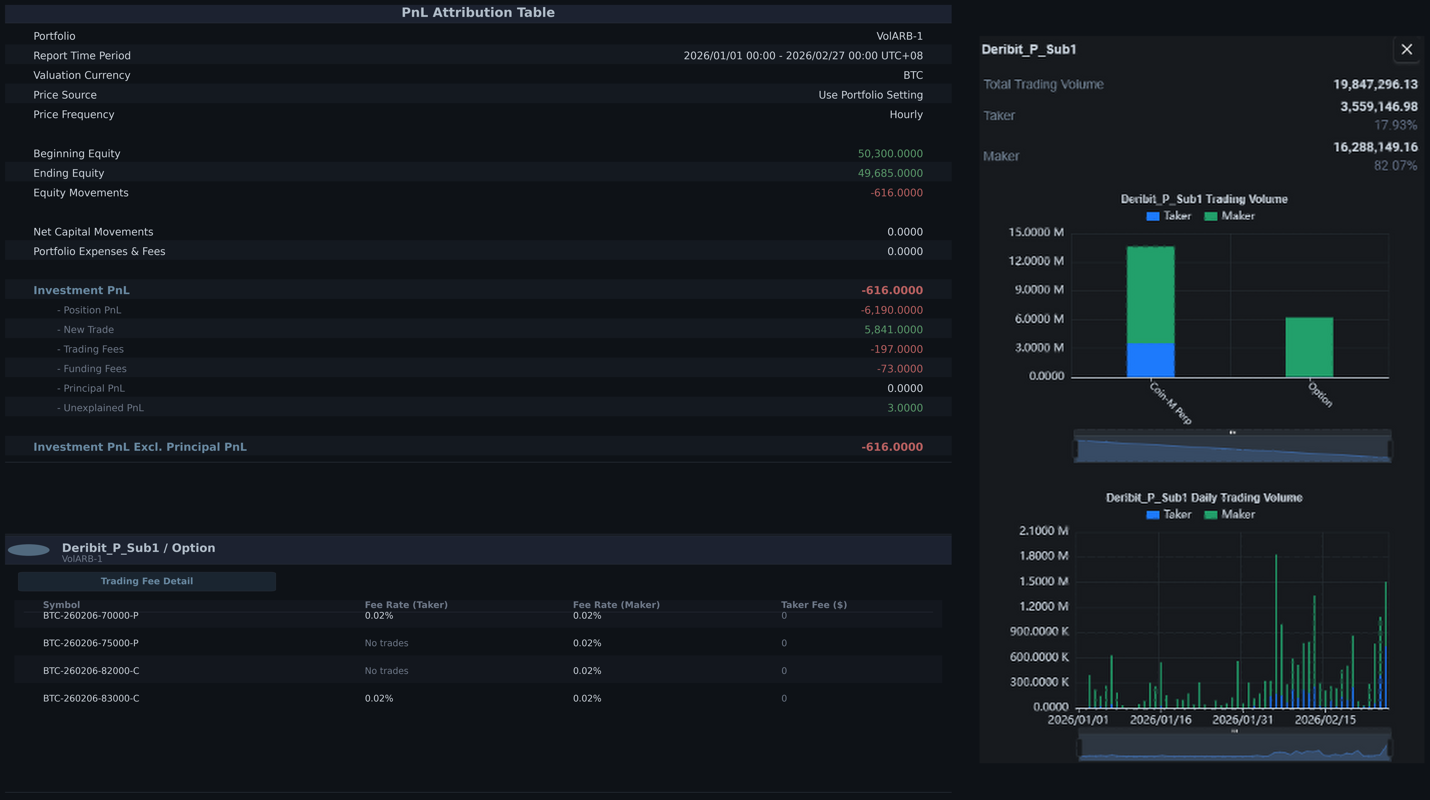Image resolution: width=1430 pixels, height=800 pixels.
Task: Click the Coin-M Perp axis label
Action: 1170,403
